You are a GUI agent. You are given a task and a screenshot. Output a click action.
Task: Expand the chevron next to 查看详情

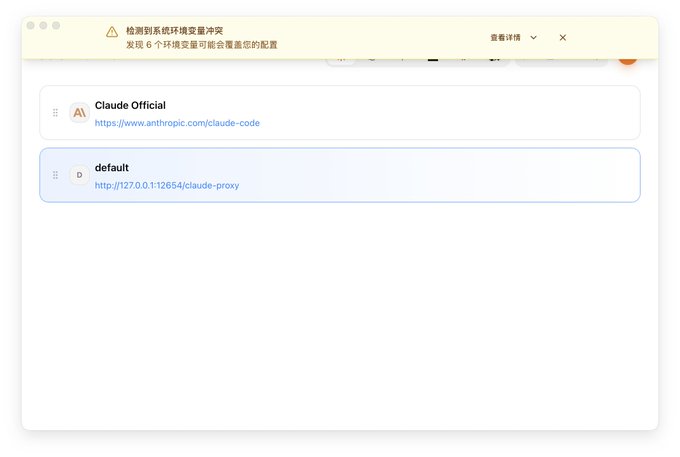(x=533, y=38)
